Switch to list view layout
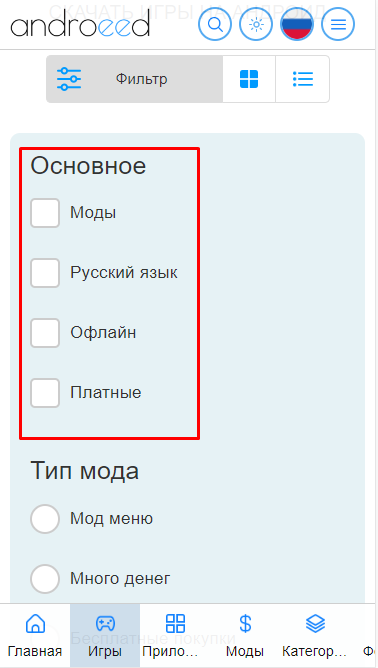 [x=303, y=79]
